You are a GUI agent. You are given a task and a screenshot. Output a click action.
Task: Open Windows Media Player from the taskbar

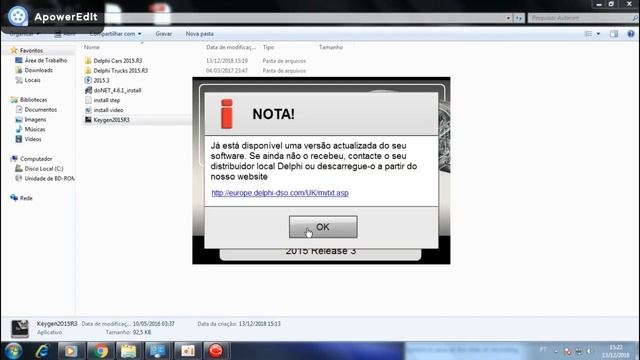point(71,351)
